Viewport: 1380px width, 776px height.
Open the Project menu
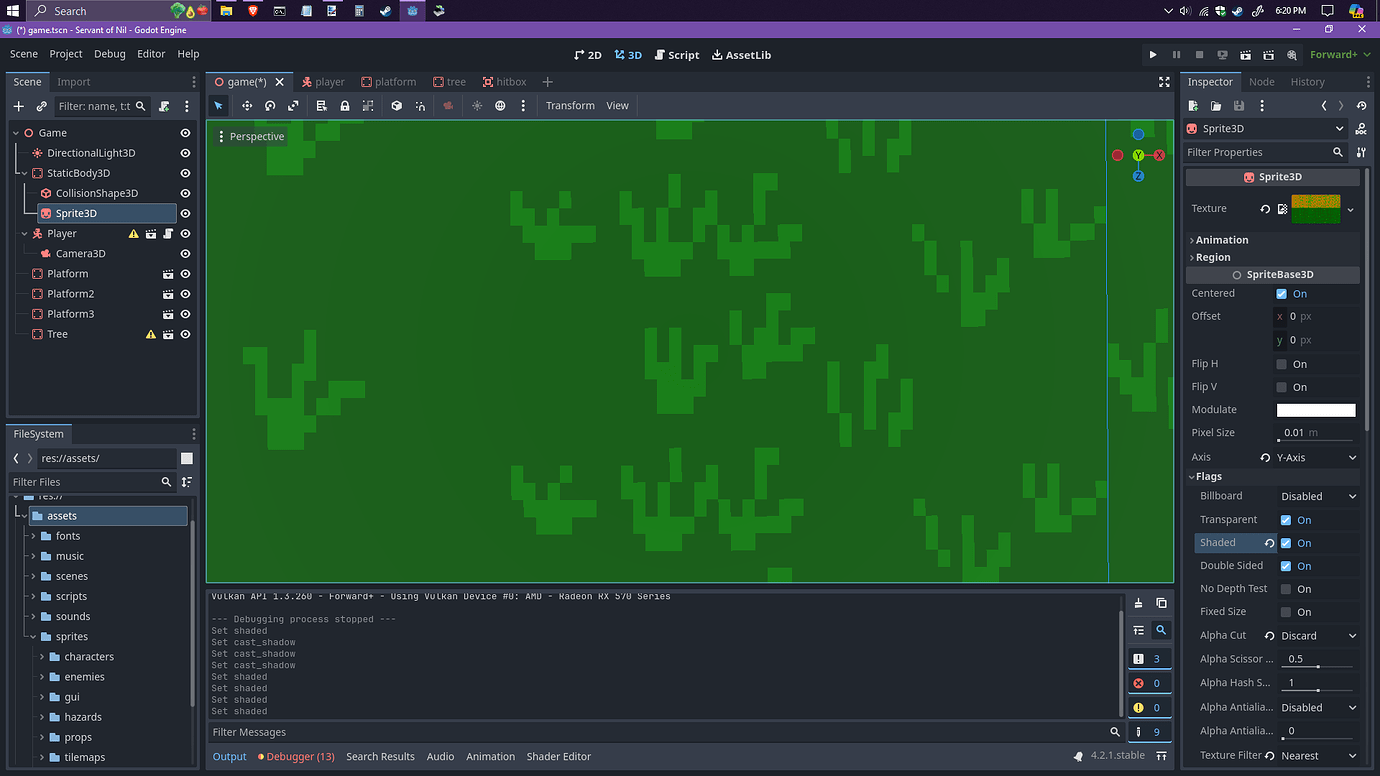pos(66,54)
